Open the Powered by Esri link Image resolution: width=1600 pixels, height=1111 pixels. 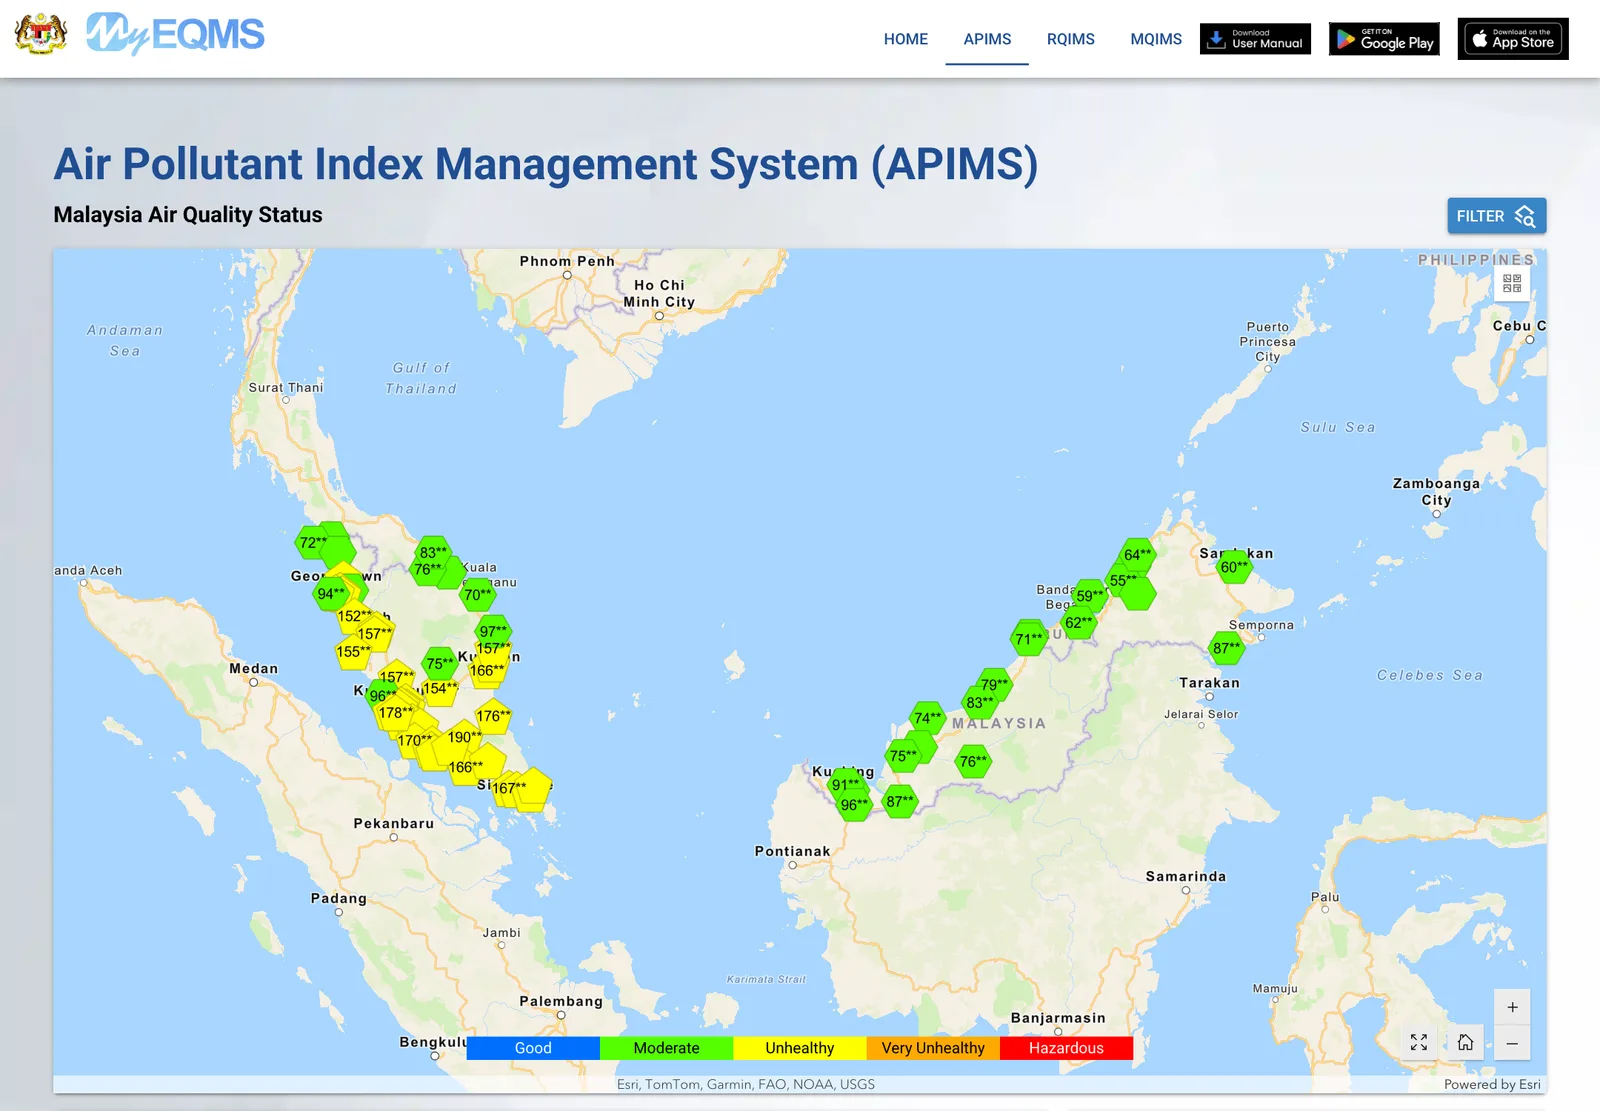point(1492,1084)
